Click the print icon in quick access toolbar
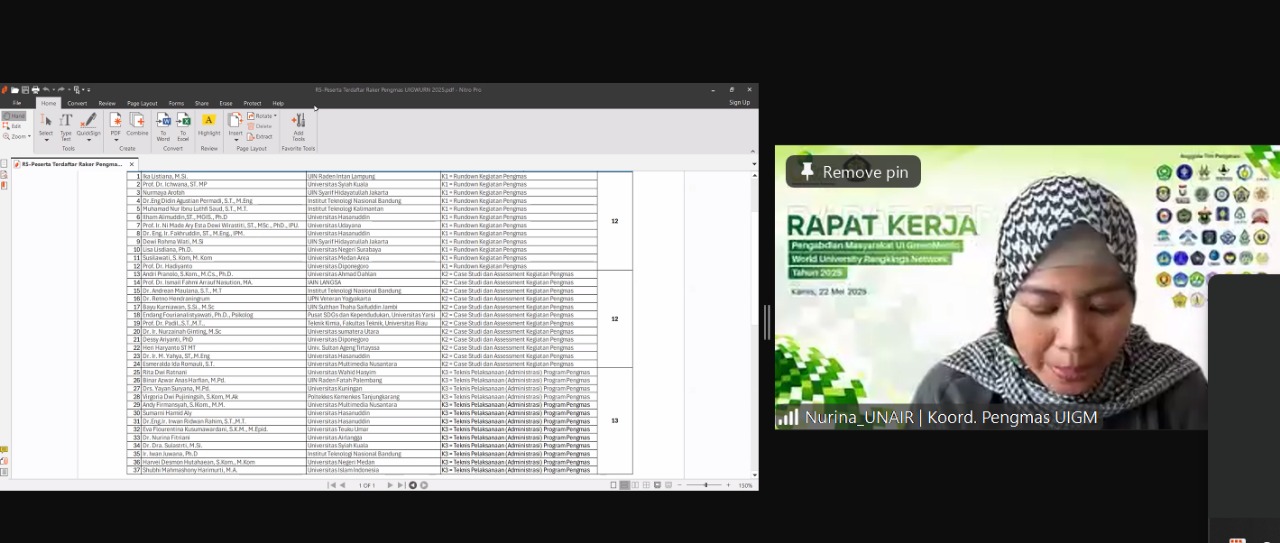The image size is (1280, 543). point(35,90)
